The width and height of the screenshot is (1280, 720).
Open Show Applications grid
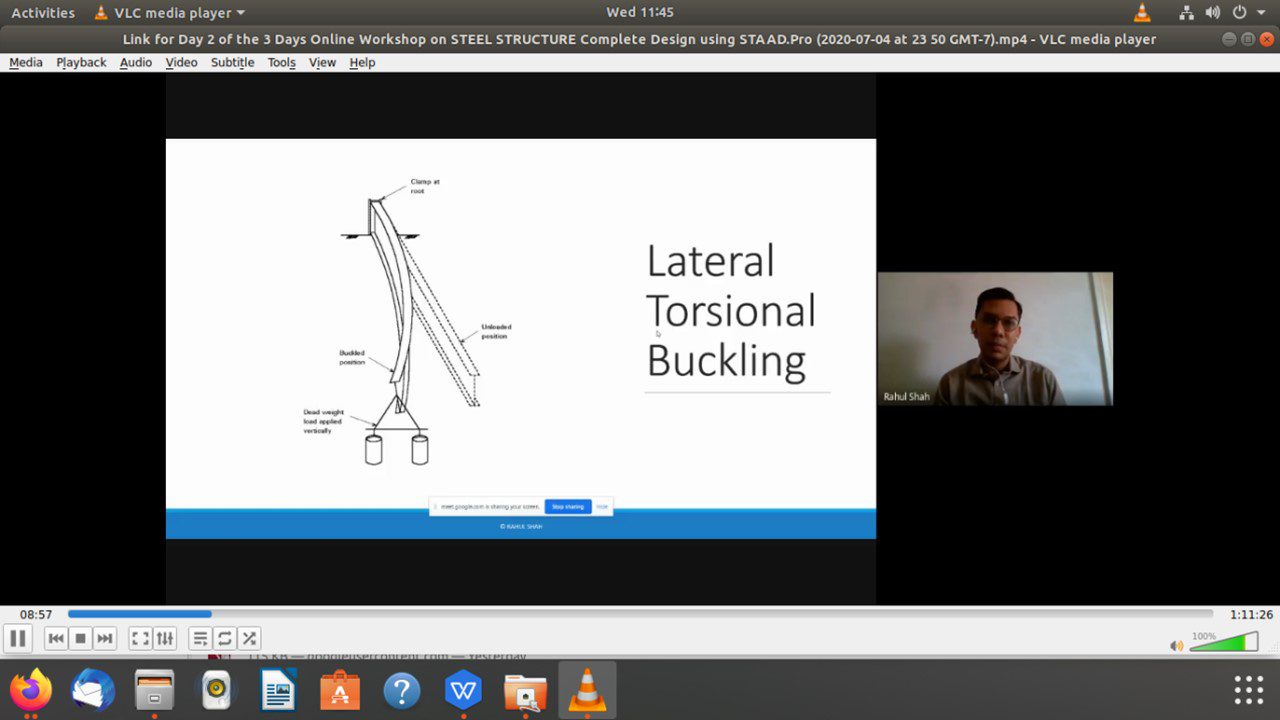click(1248, 691)
